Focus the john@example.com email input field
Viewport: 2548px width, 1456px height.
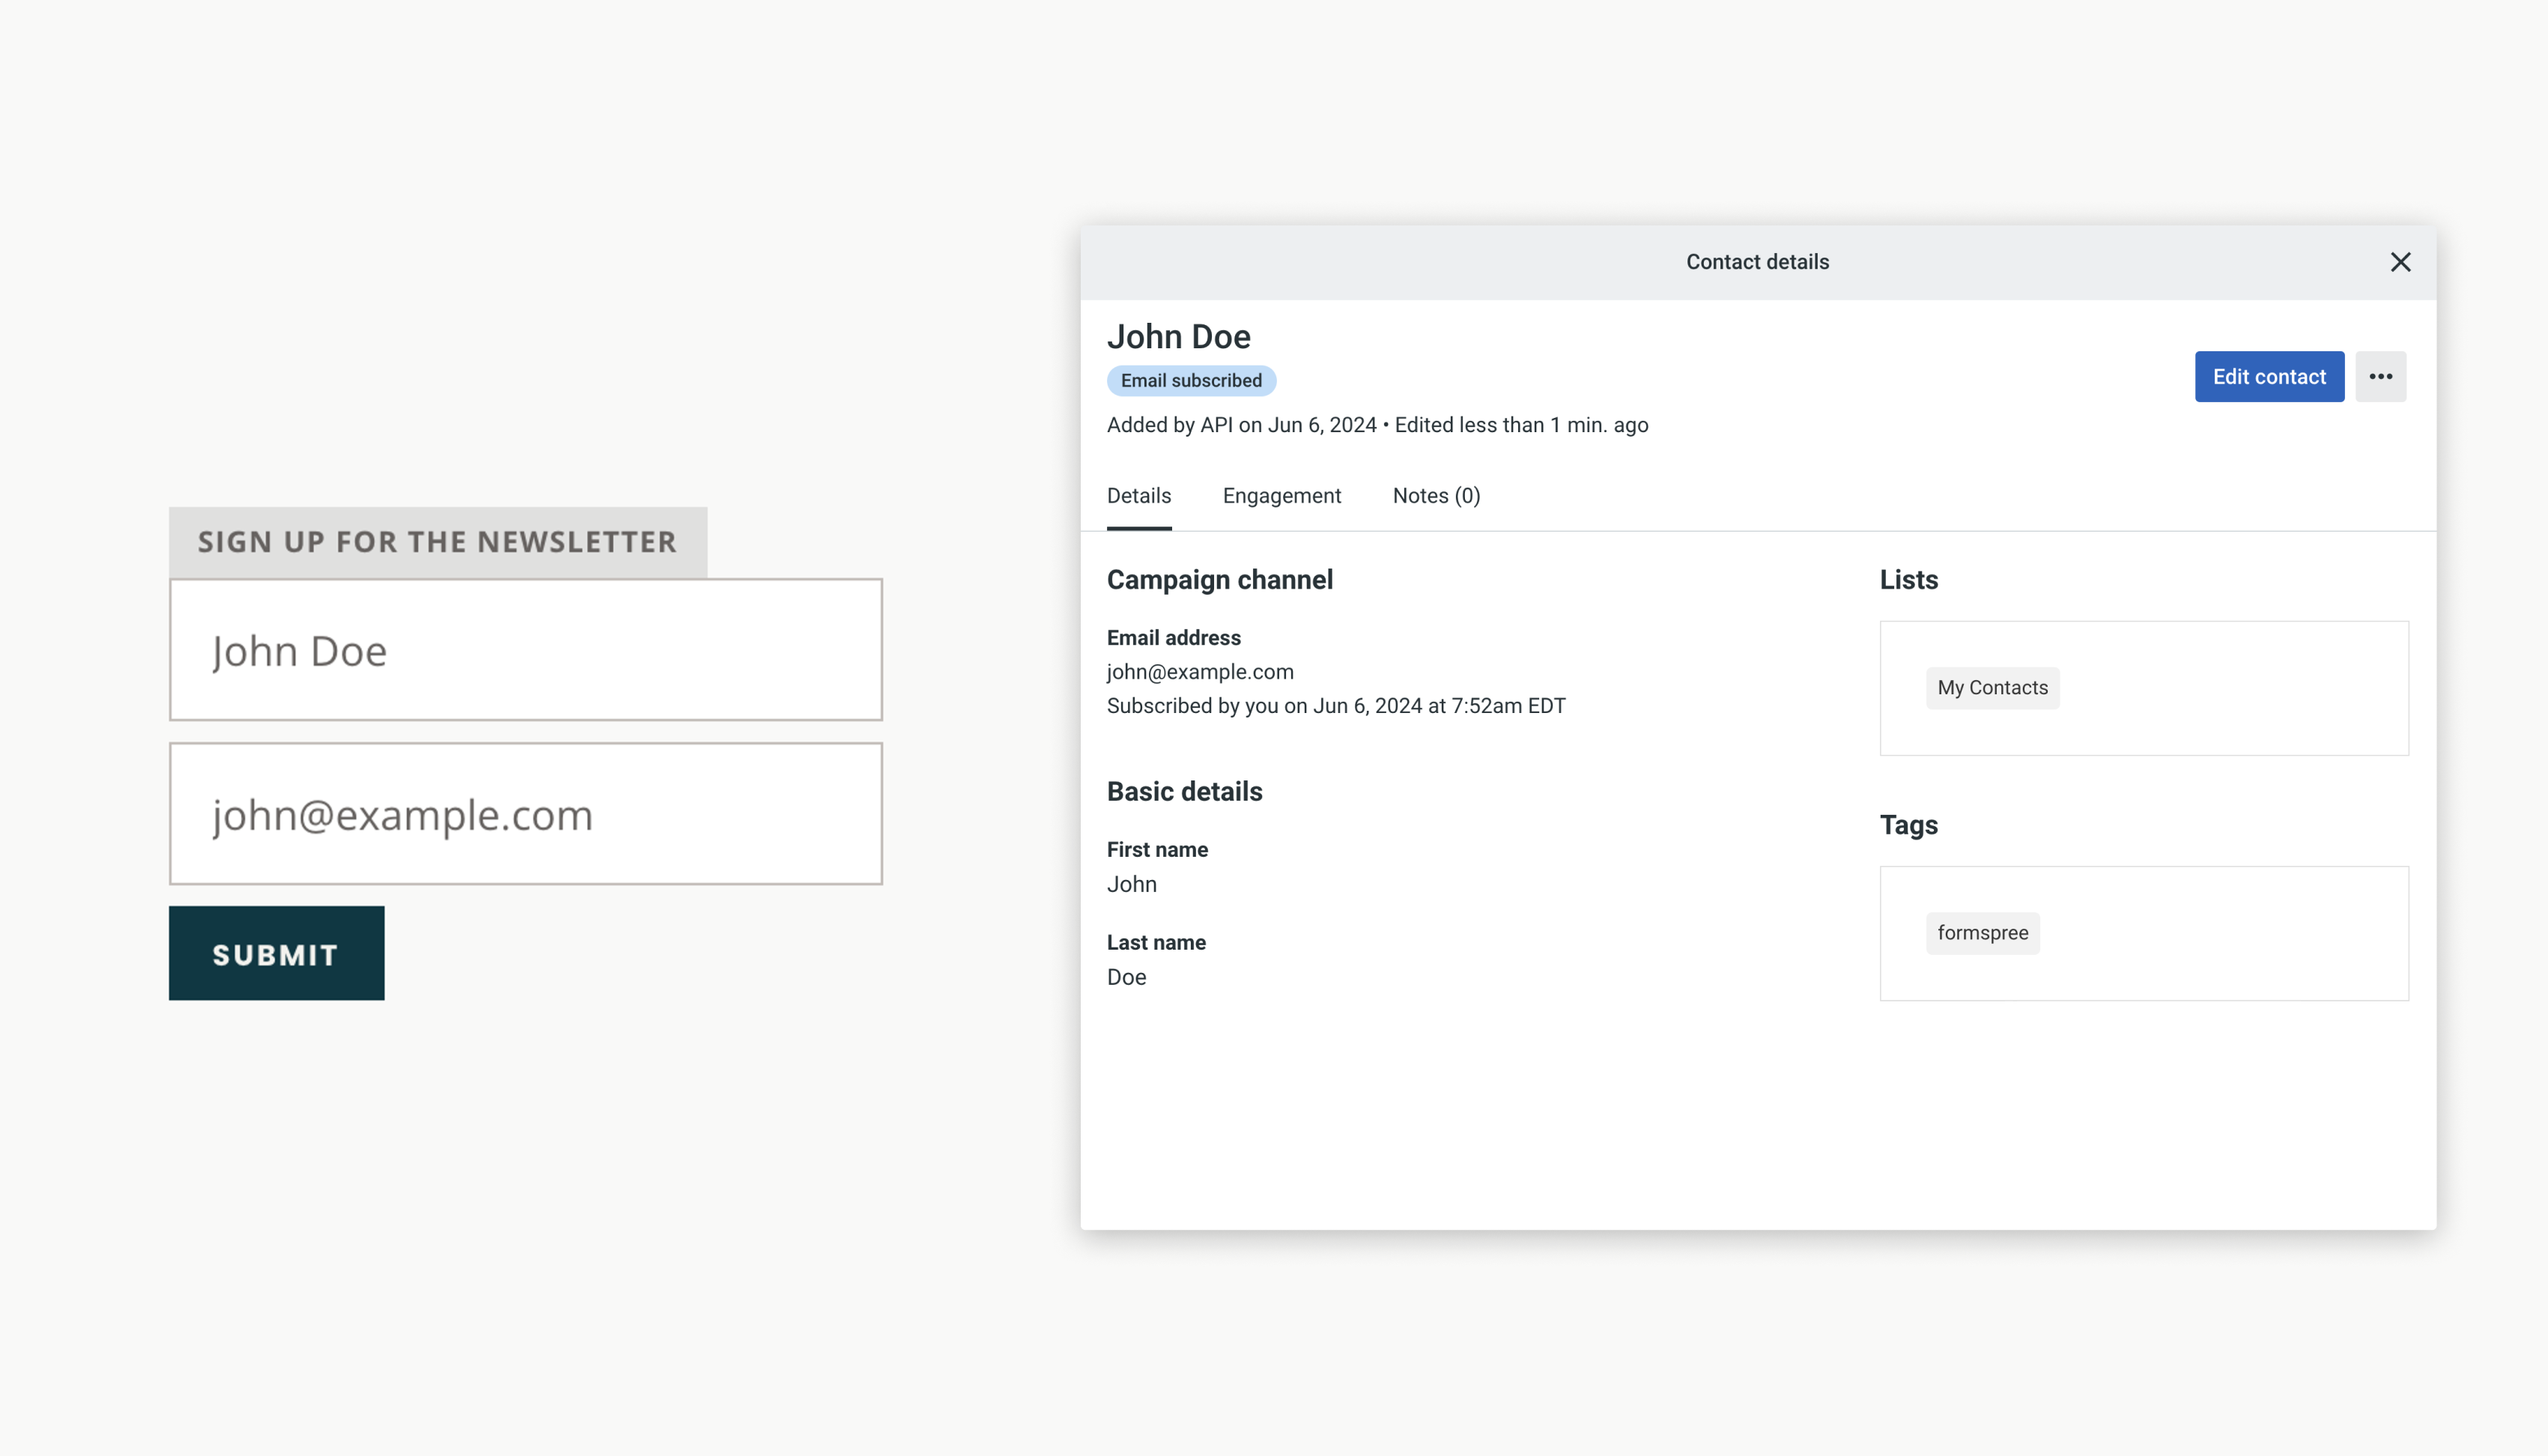[x=525, y=814]
